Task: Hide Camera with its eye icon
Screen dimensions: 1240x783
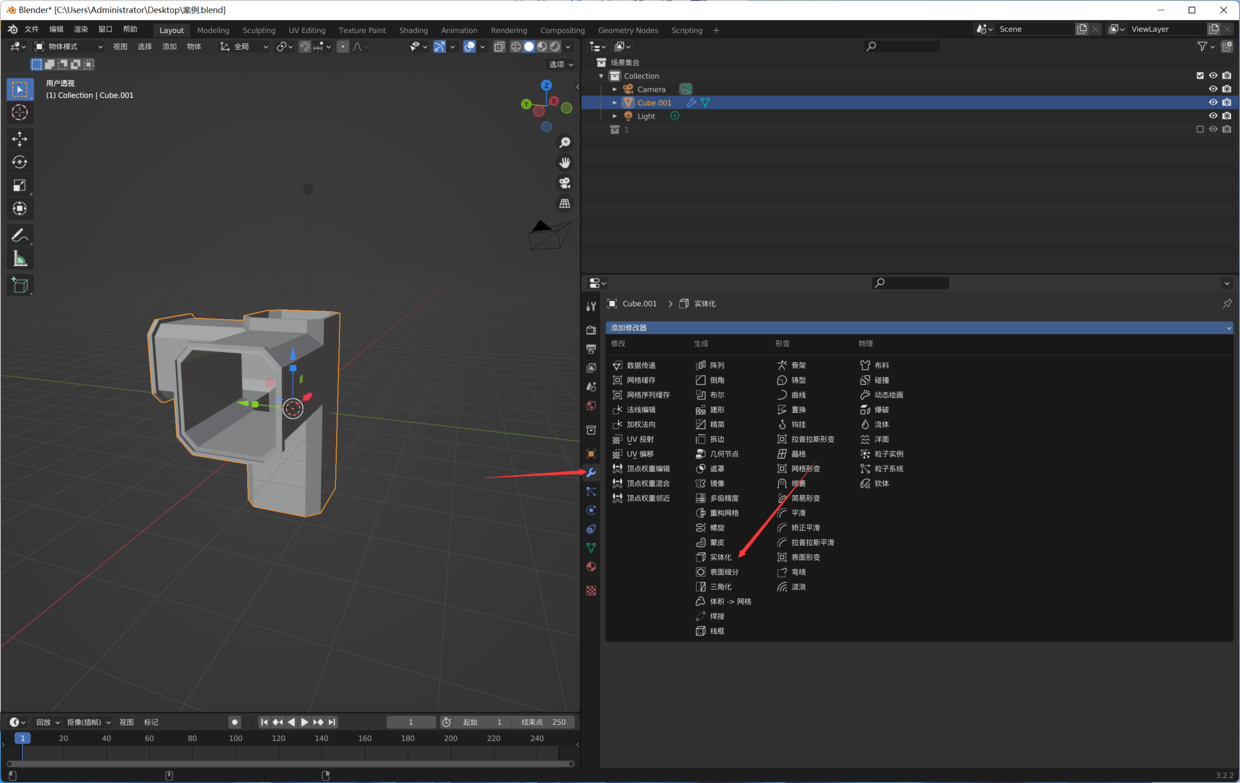Action: click(1213, 89)
